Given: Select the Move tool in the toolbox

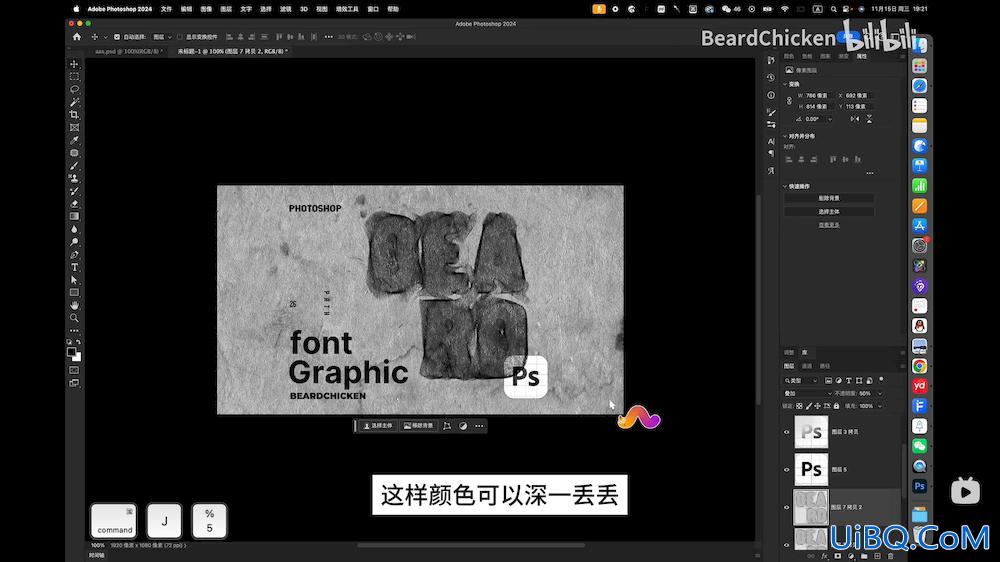Looking at the screenshot, I should pos(74,64).
